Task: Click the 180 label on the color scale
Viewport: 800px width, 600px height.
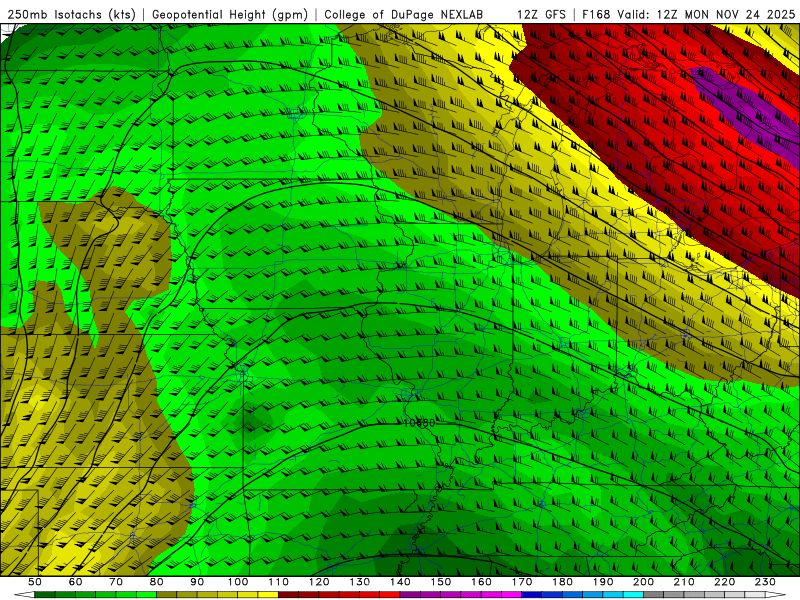Action: [x=562, y=582]
